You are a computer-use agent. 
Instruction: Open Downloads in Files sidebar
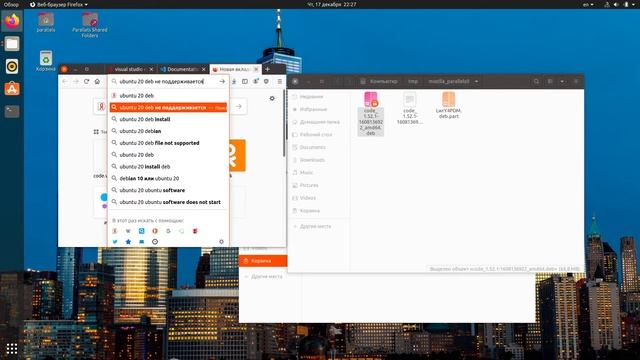[x=312, y=160]
